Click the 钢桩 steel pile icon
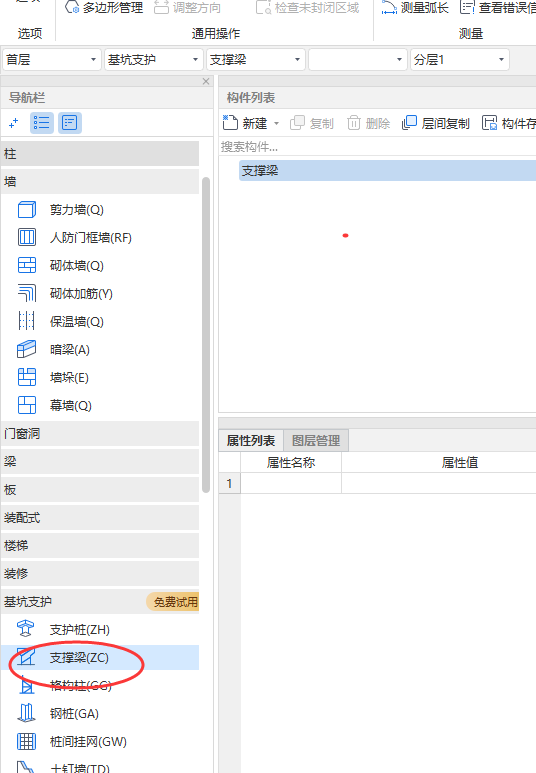This screenshot has height=773, width=536. pos(26,713)
